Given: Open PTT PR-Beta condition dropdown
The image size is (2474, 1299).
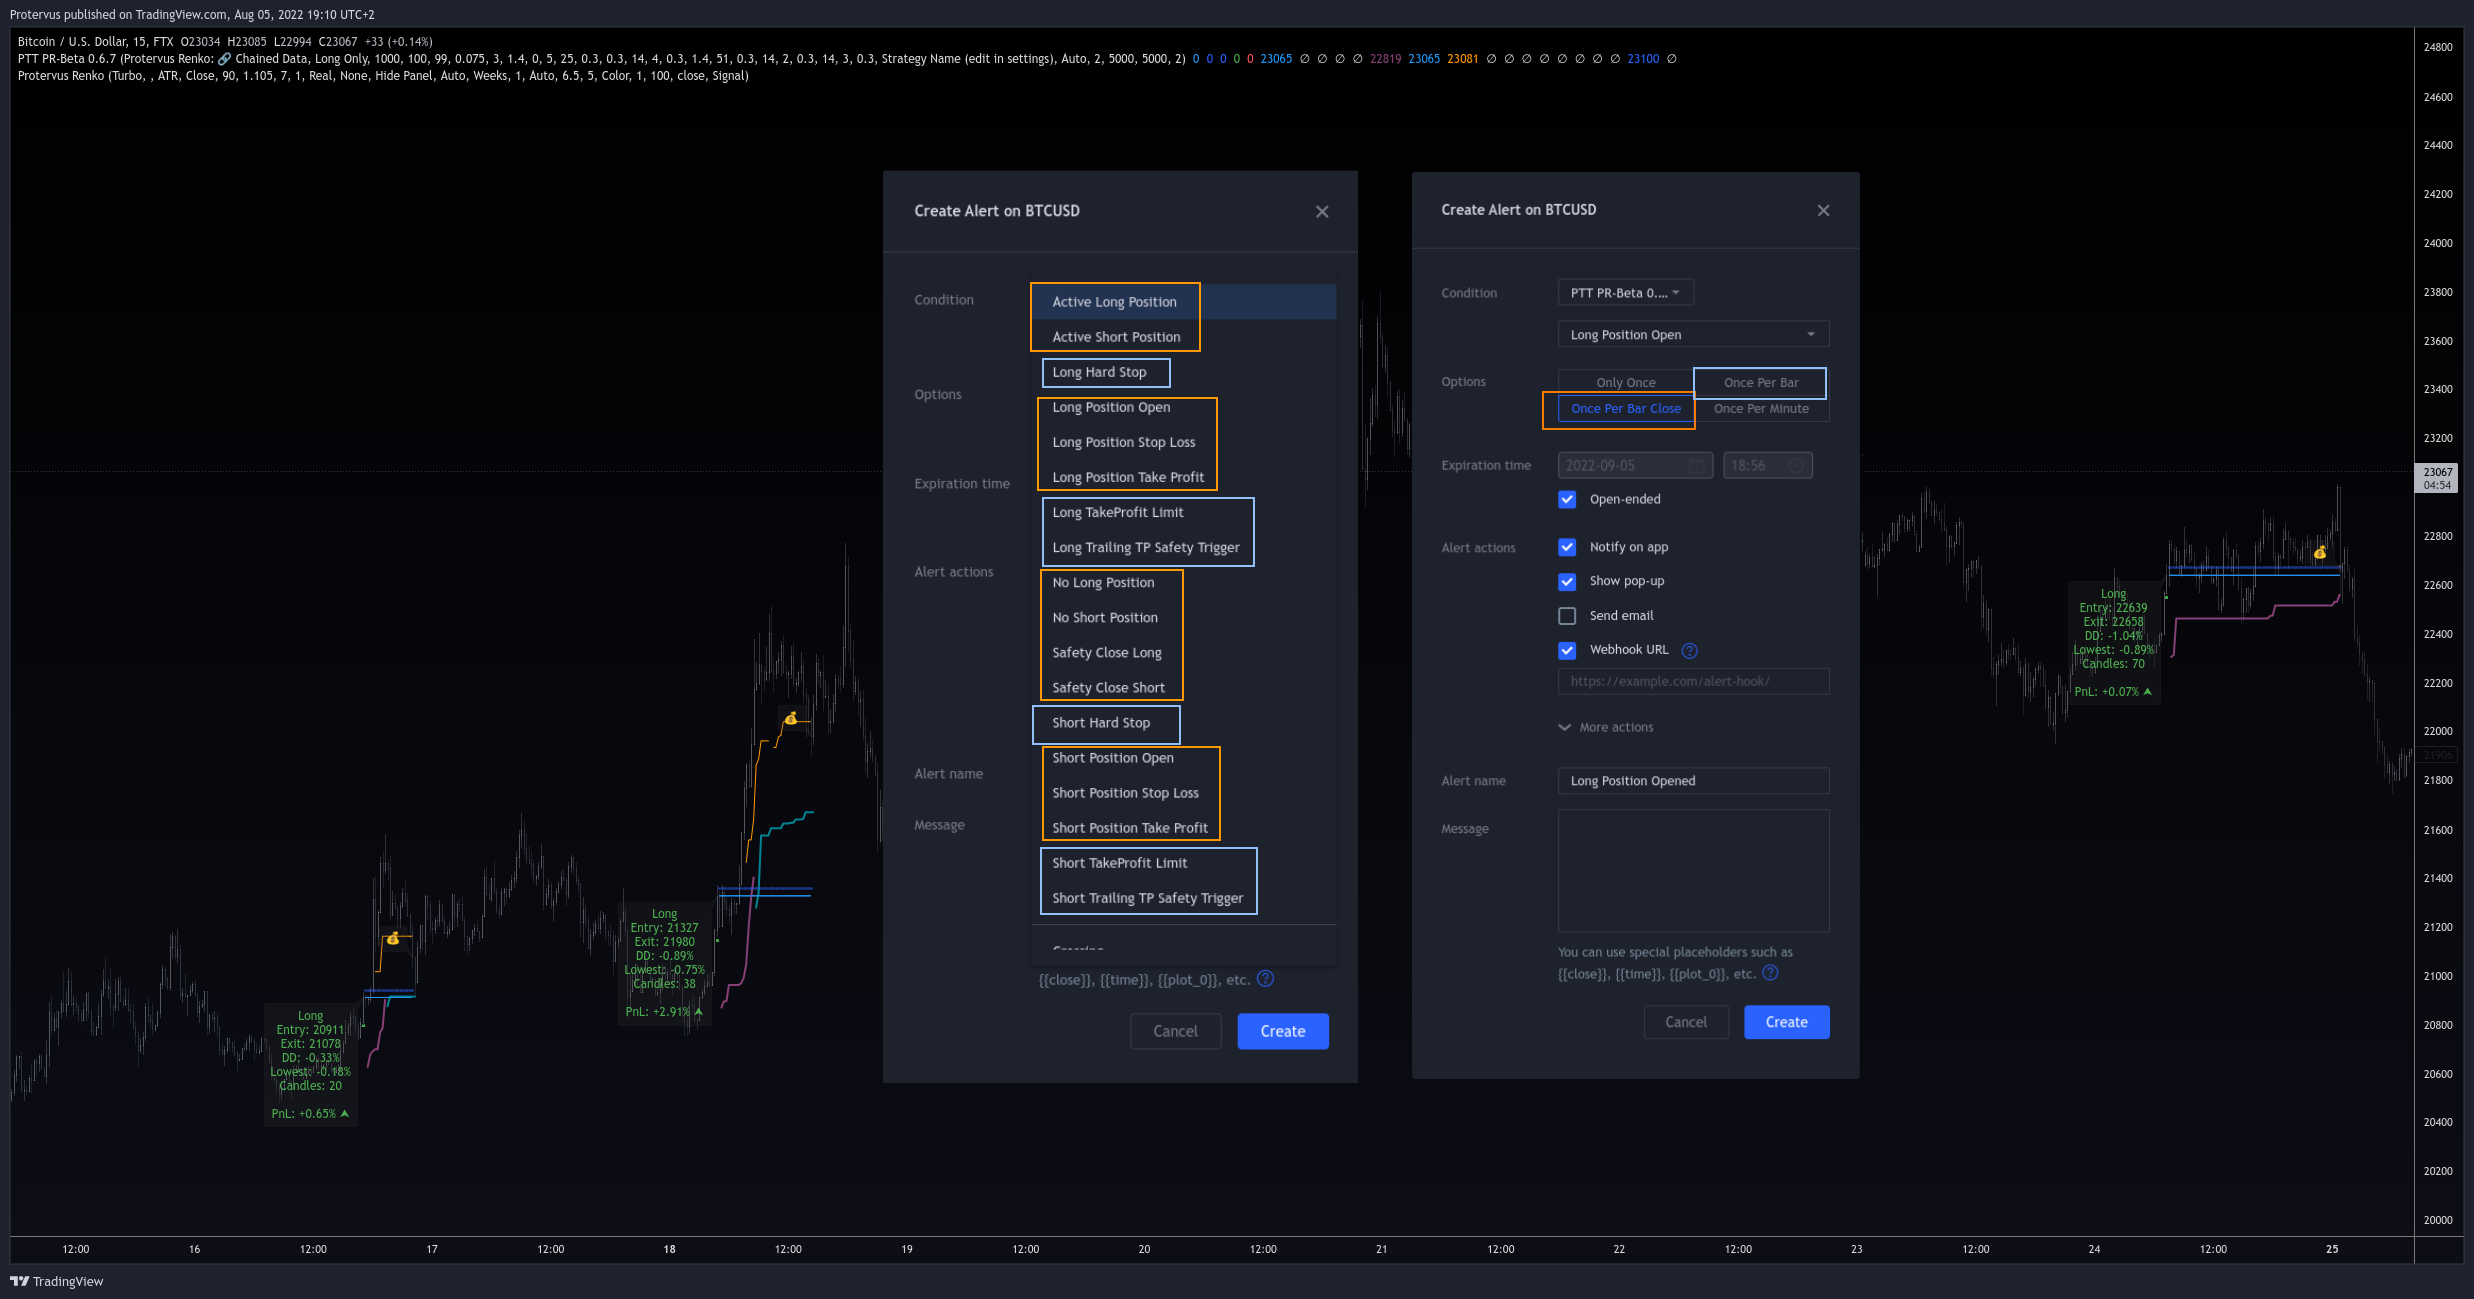Looking at the screenshot, I should [x=1626, y=293].
